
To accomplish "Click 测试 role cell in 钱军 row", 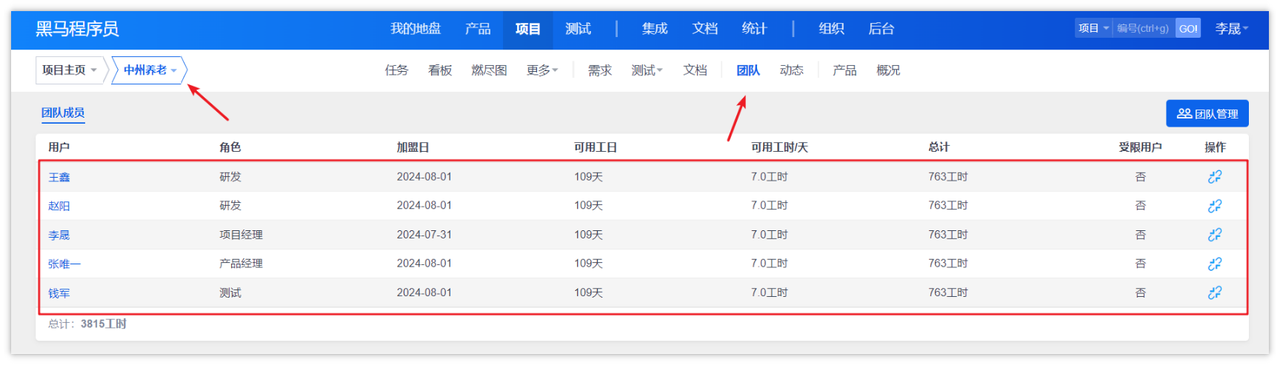I will (230, 293).
